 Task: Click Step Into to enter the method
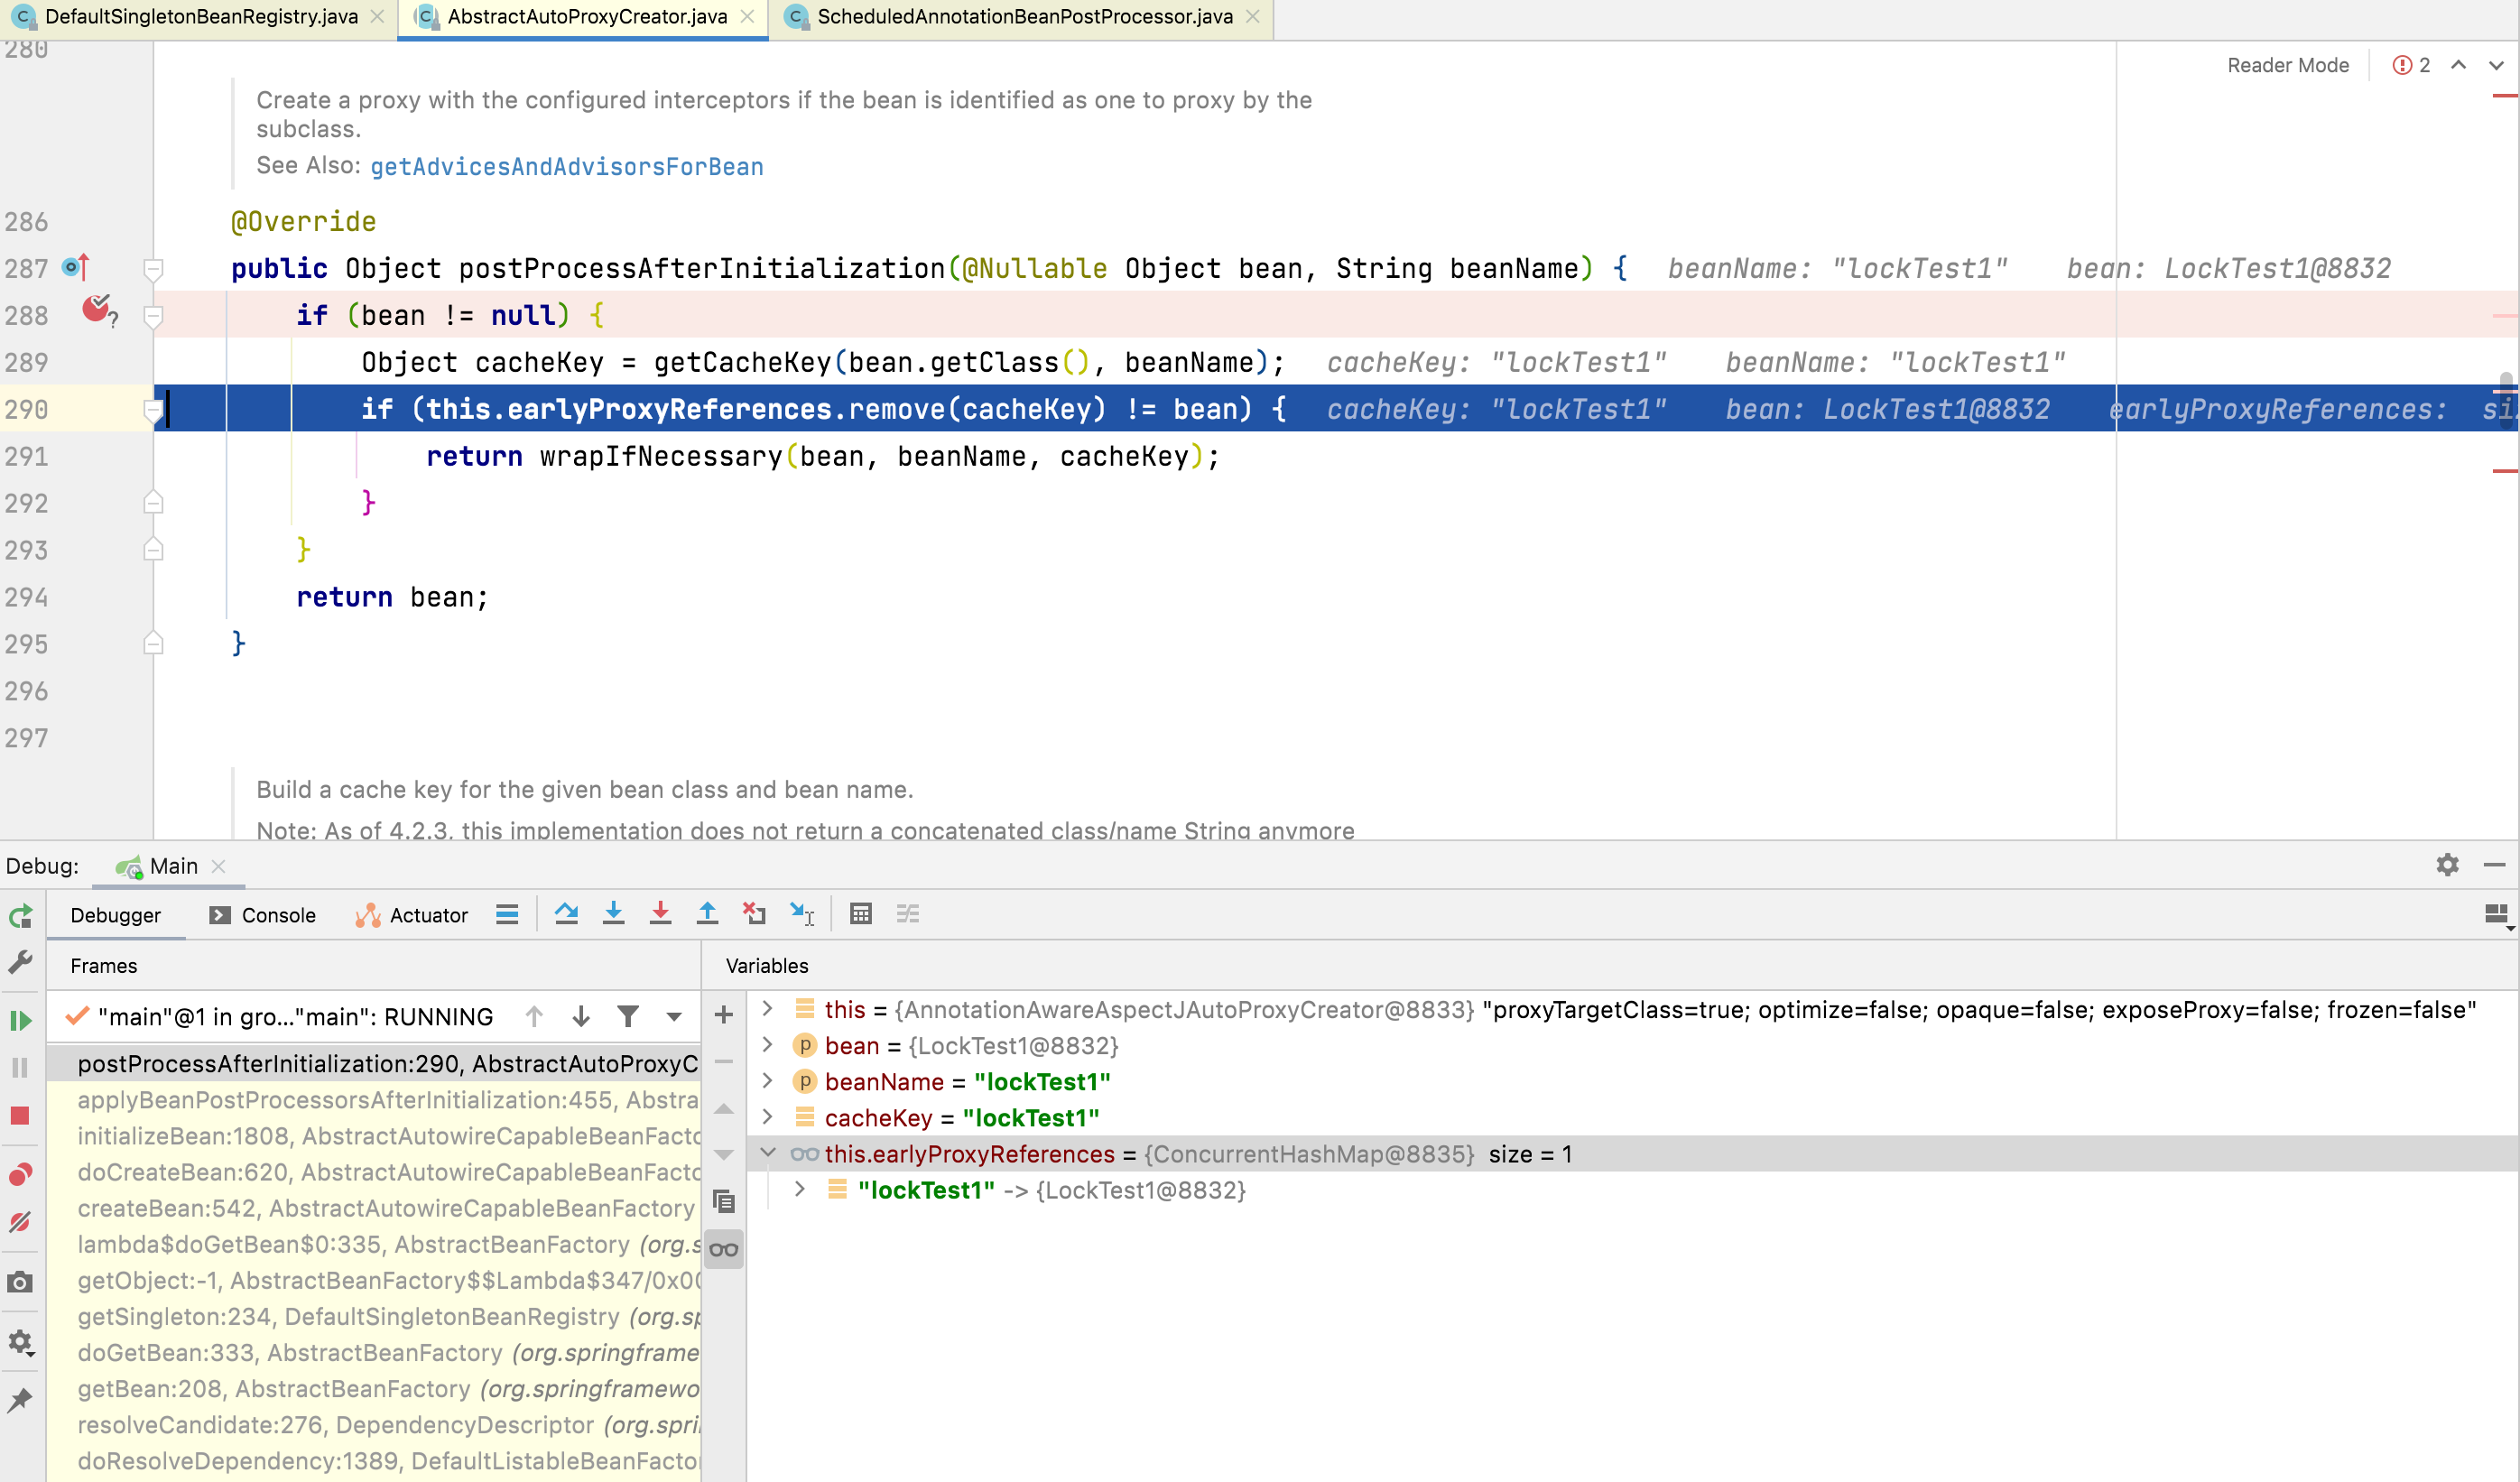click(613, 913)
